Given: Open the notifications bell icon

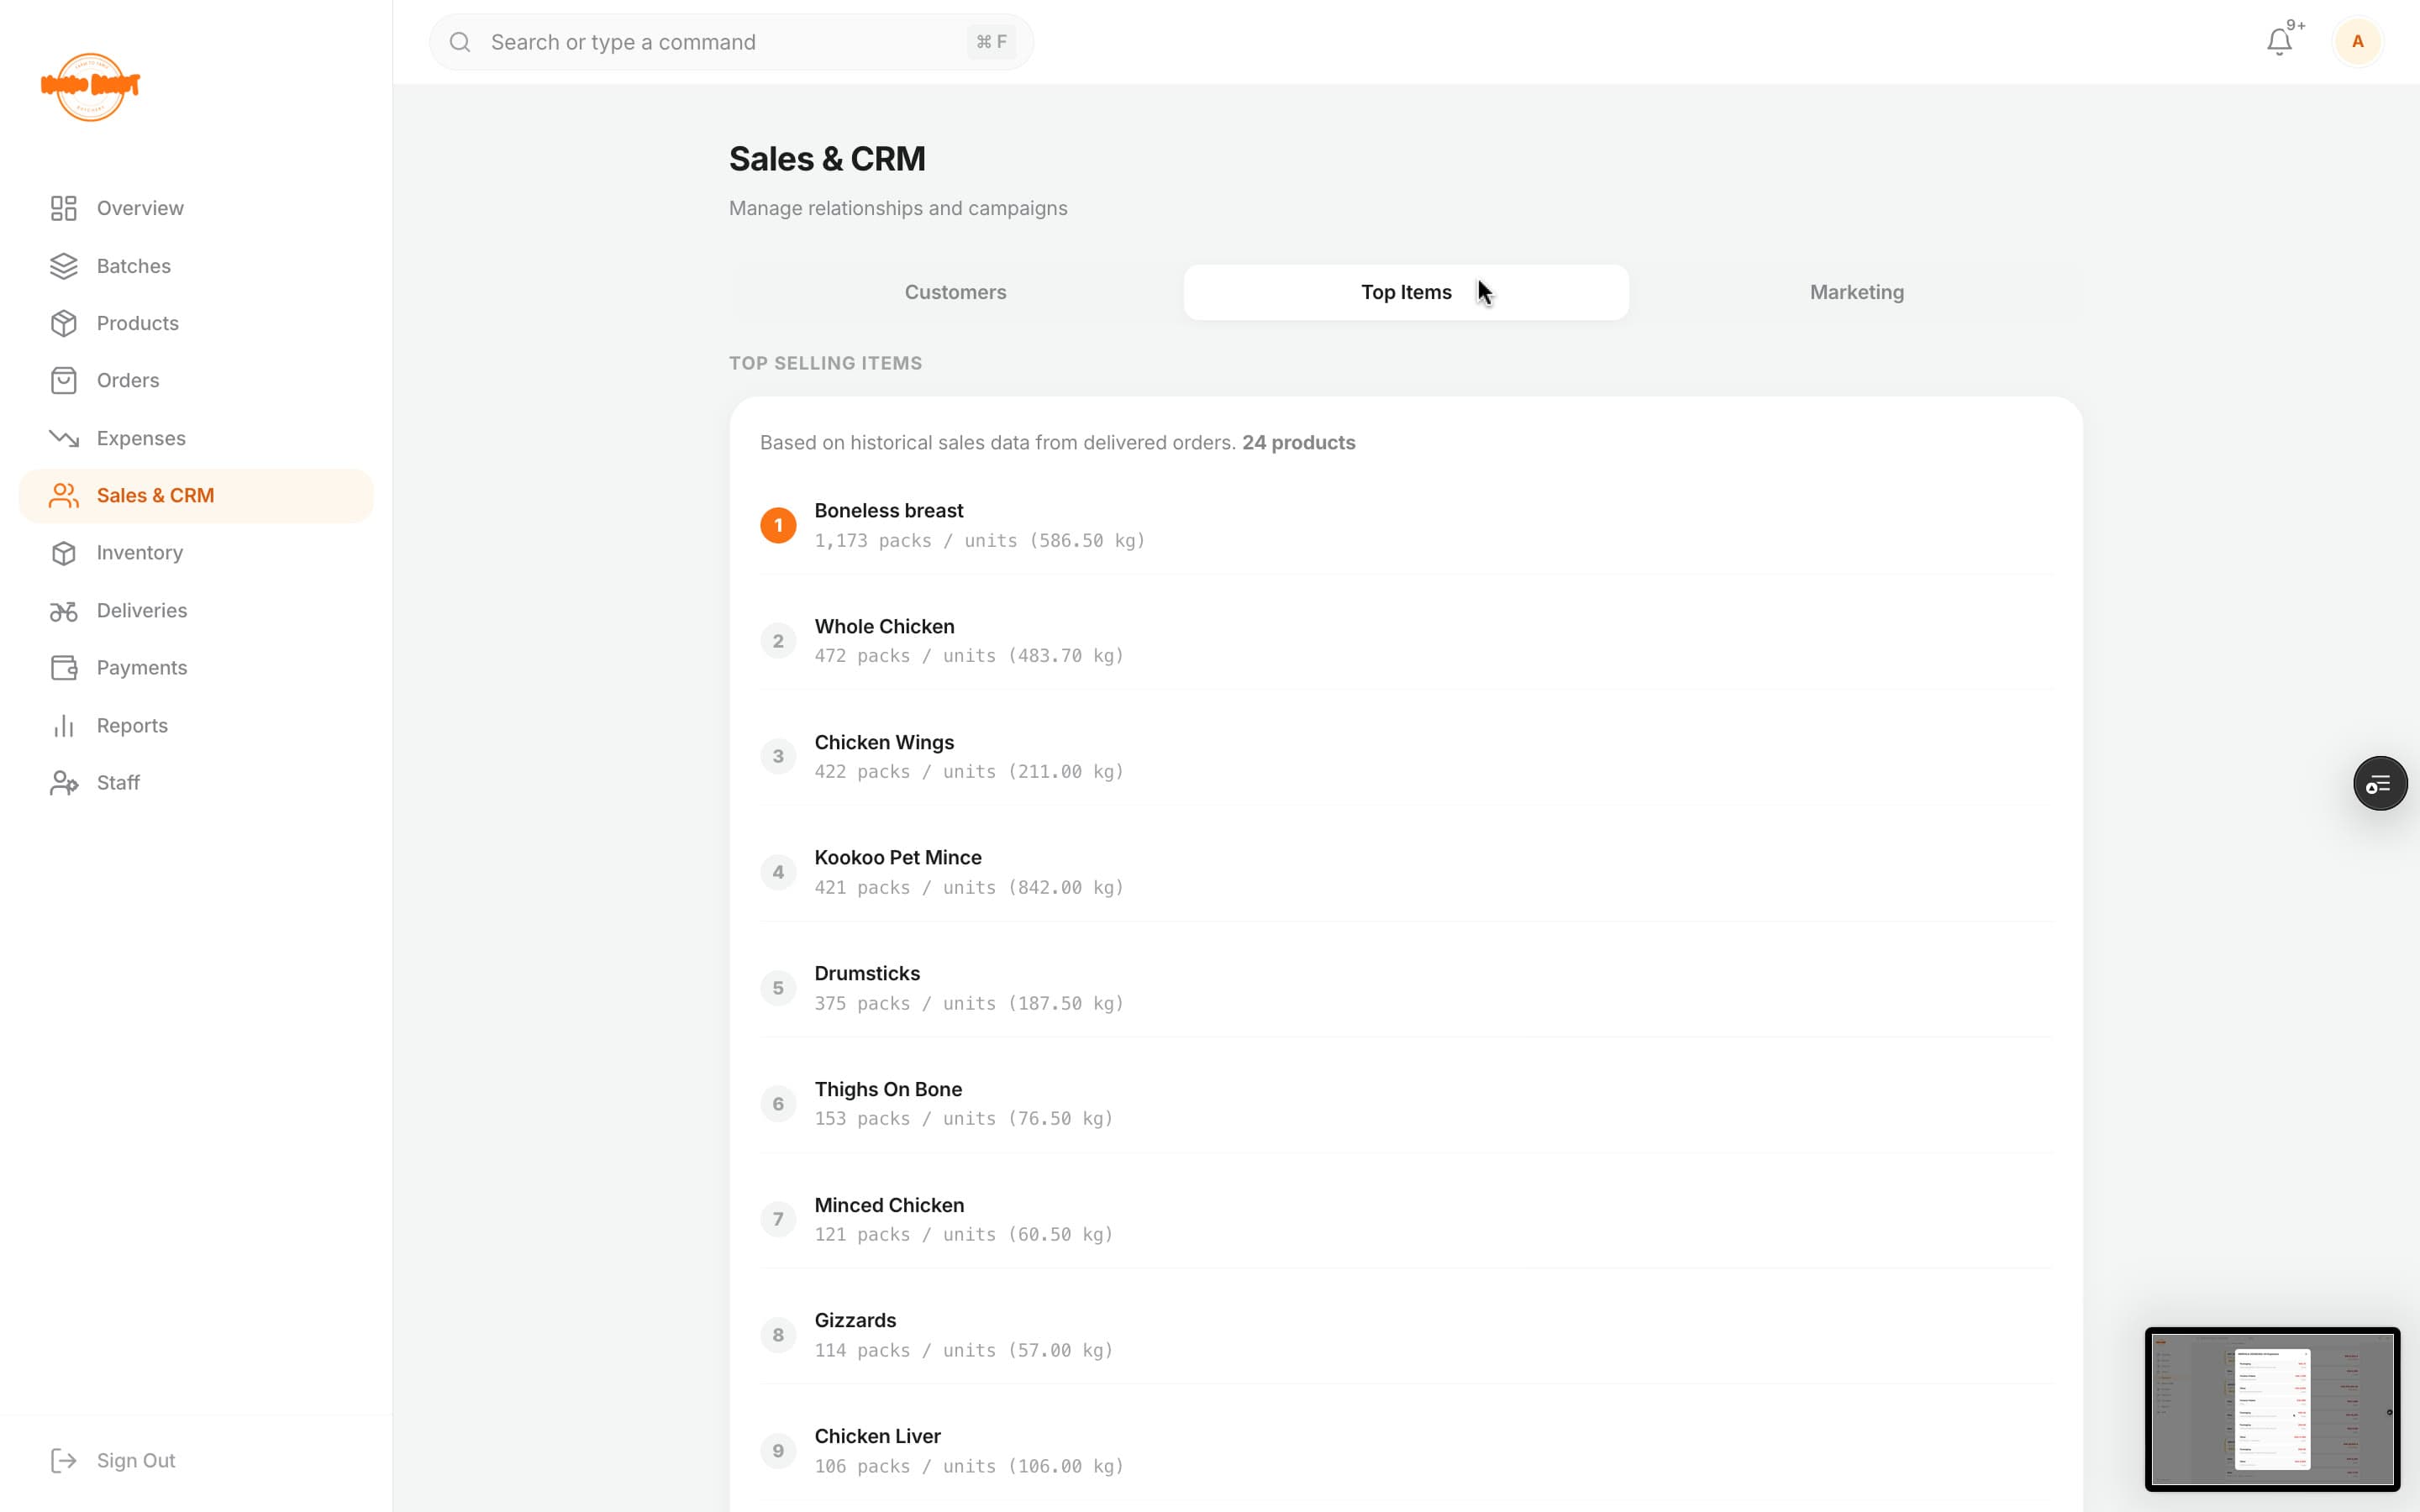Looking at the screenshot, I should (x=2279, y=41).
